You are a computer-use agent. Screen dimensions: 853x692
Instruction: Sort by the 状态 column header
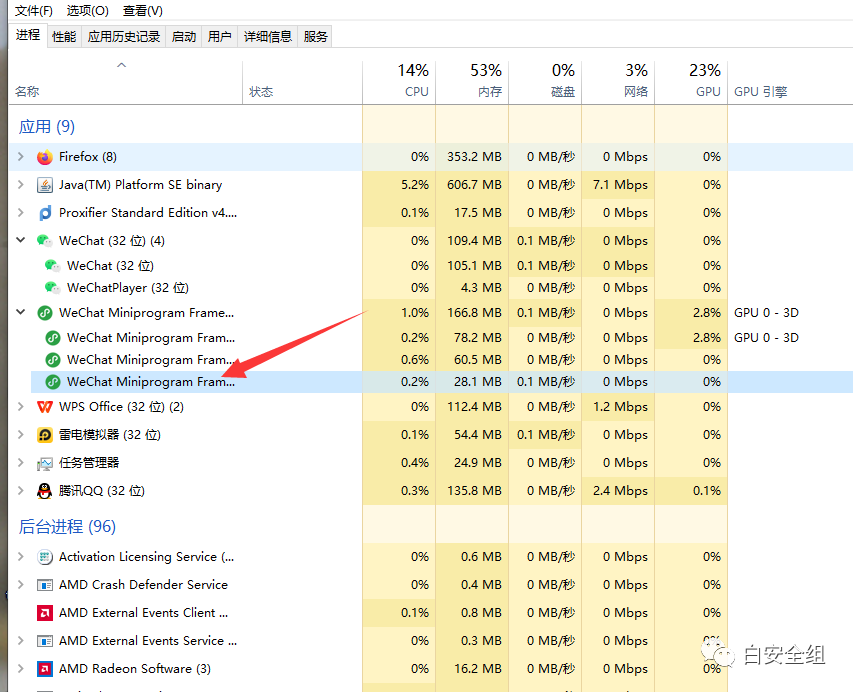302,82
